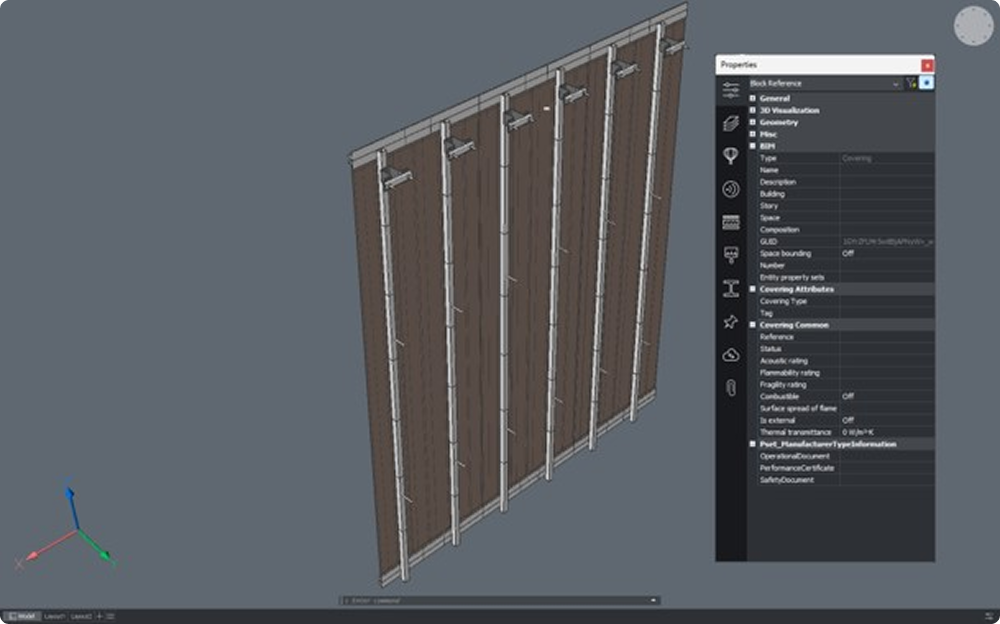
Task: Select the Composition property row
Action: click(846, 230)
